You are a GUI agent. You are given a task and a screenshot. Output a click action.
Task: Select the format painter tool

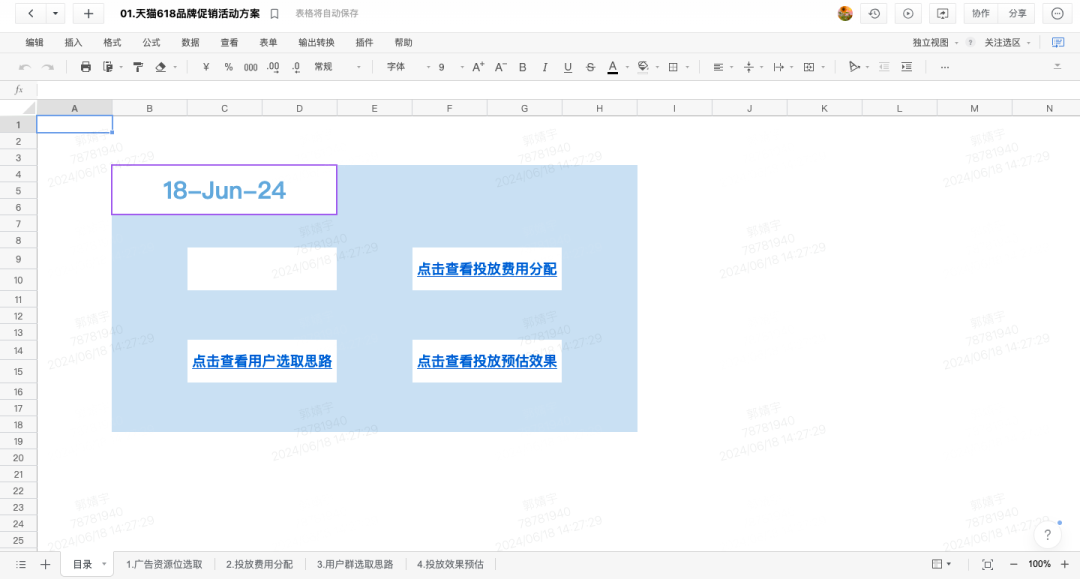coord(138,67)
